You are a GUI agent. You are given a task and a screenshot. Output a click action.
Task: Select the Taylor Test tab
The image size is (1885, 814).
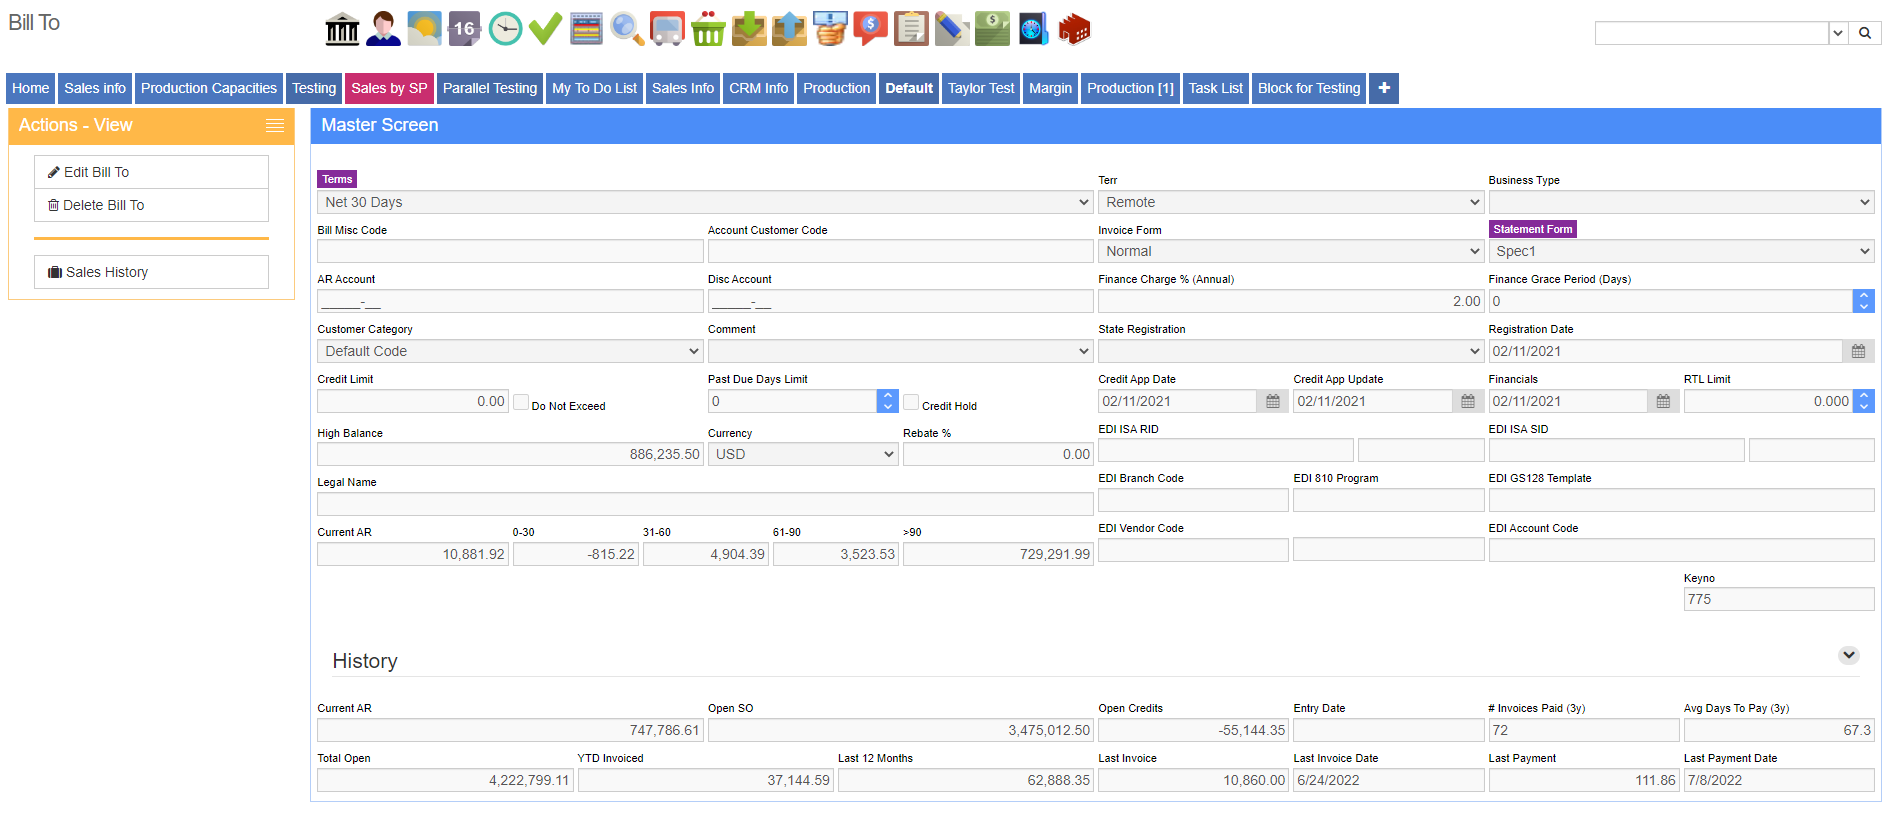pos(981,88)
